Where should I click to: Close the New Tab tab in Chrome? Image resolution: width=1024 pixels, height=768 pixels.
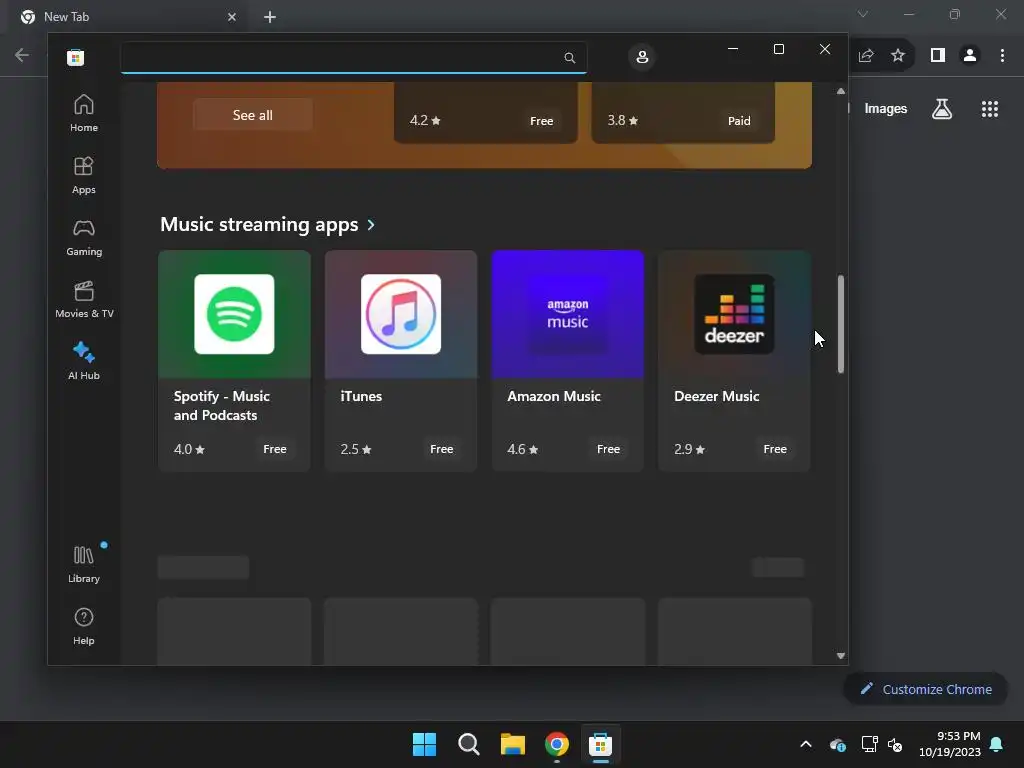(x=232, y=17)
